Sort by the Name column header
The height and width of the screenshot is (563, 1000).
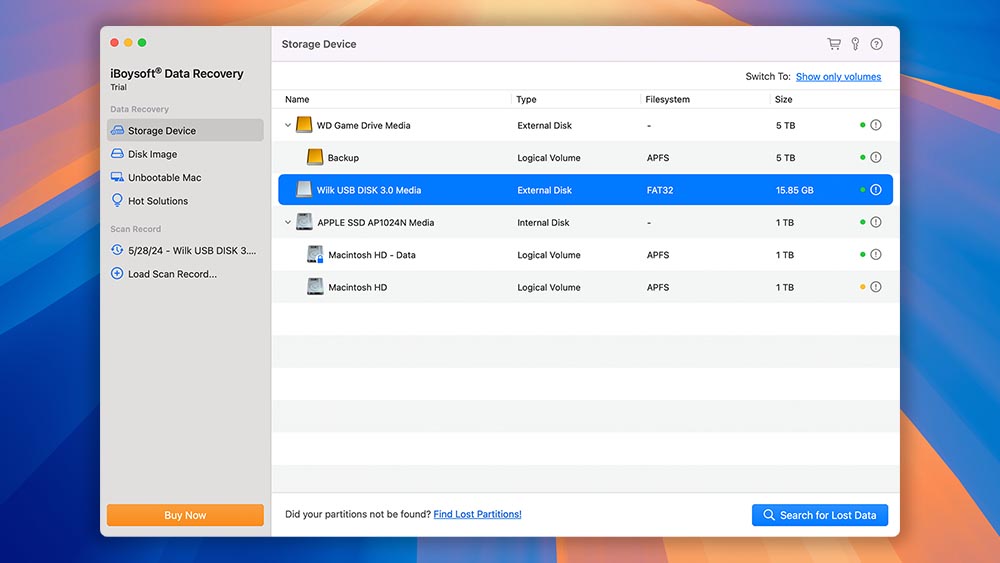(x=297, y=99)
